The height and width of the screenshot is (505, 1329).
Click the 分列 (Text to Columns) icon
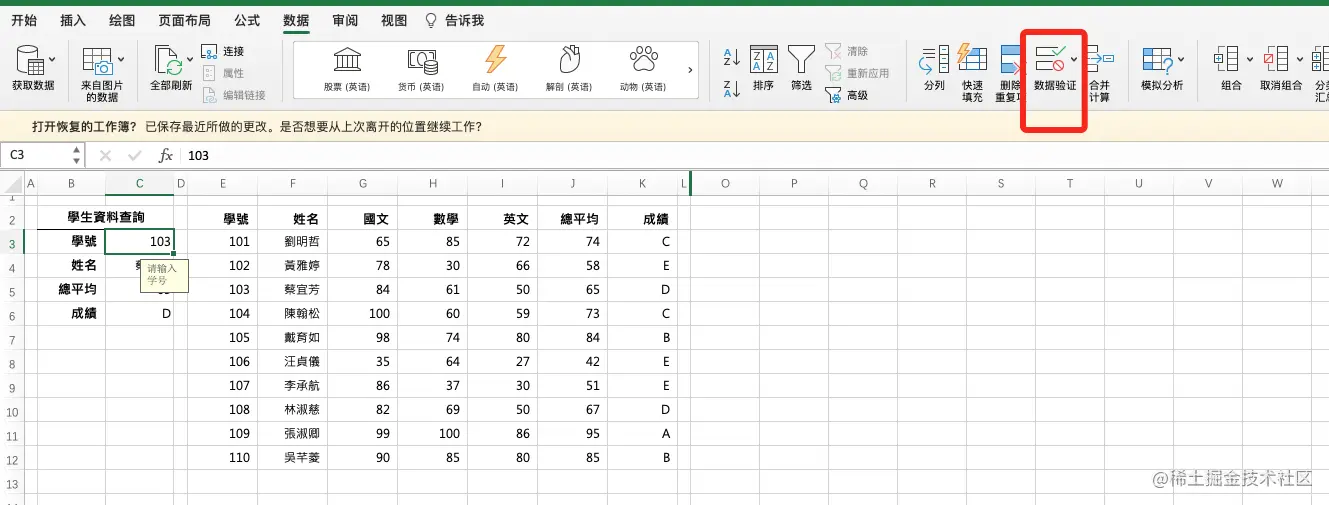[934, 61]
